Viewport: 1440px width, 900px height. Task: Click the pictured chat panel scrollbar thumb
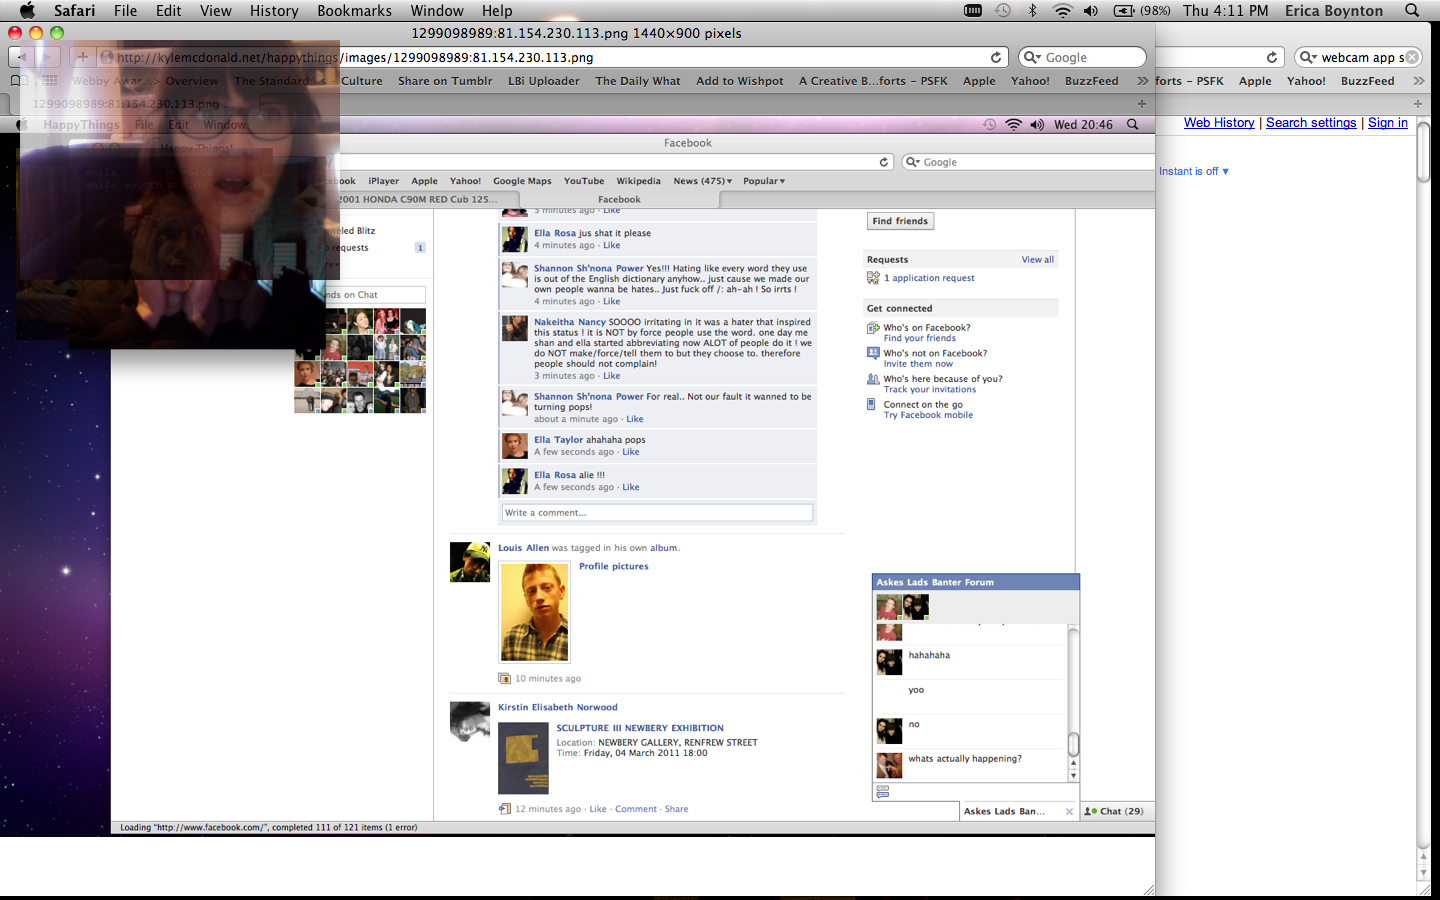(x=1073, y=745)
